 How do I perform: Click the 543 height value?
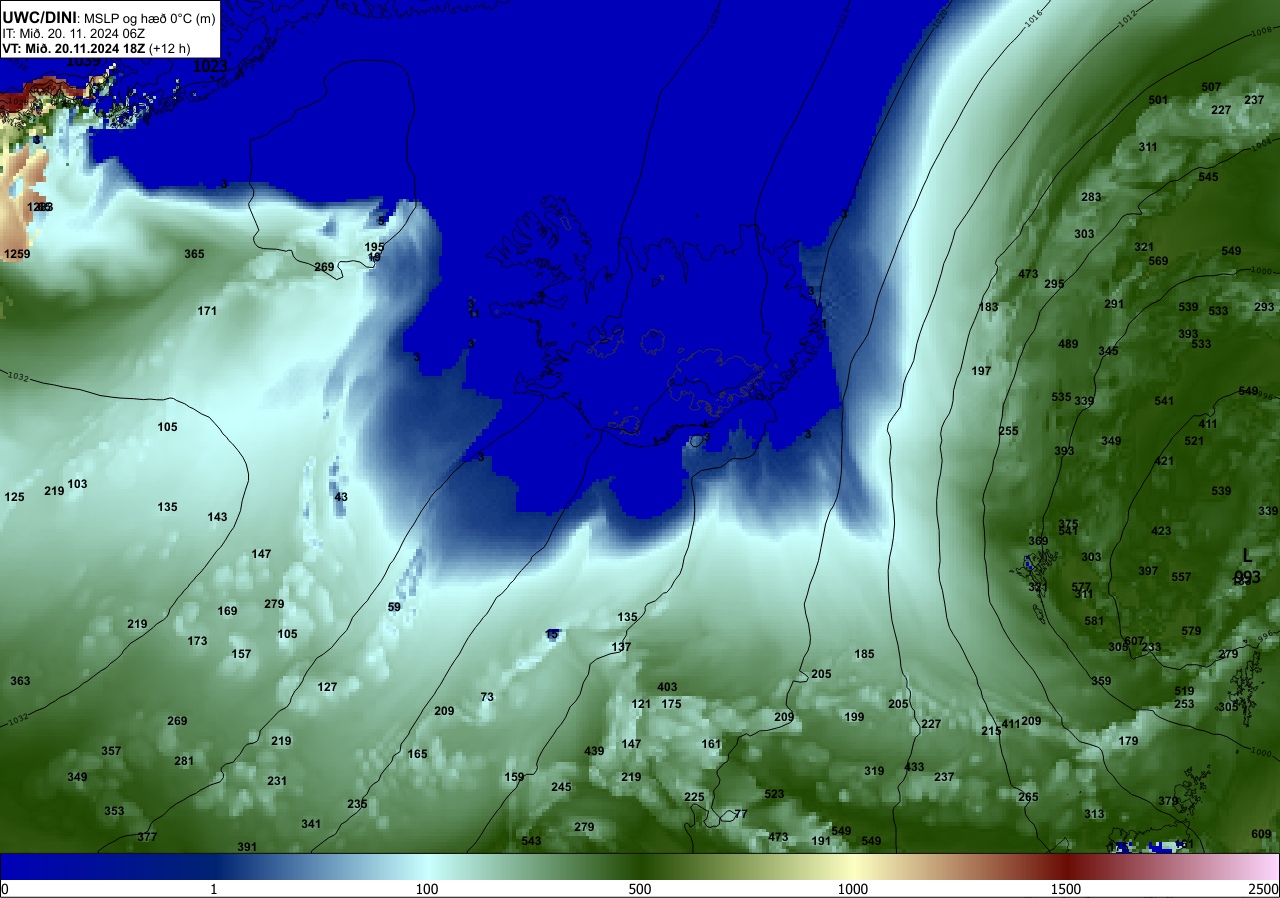531,841
